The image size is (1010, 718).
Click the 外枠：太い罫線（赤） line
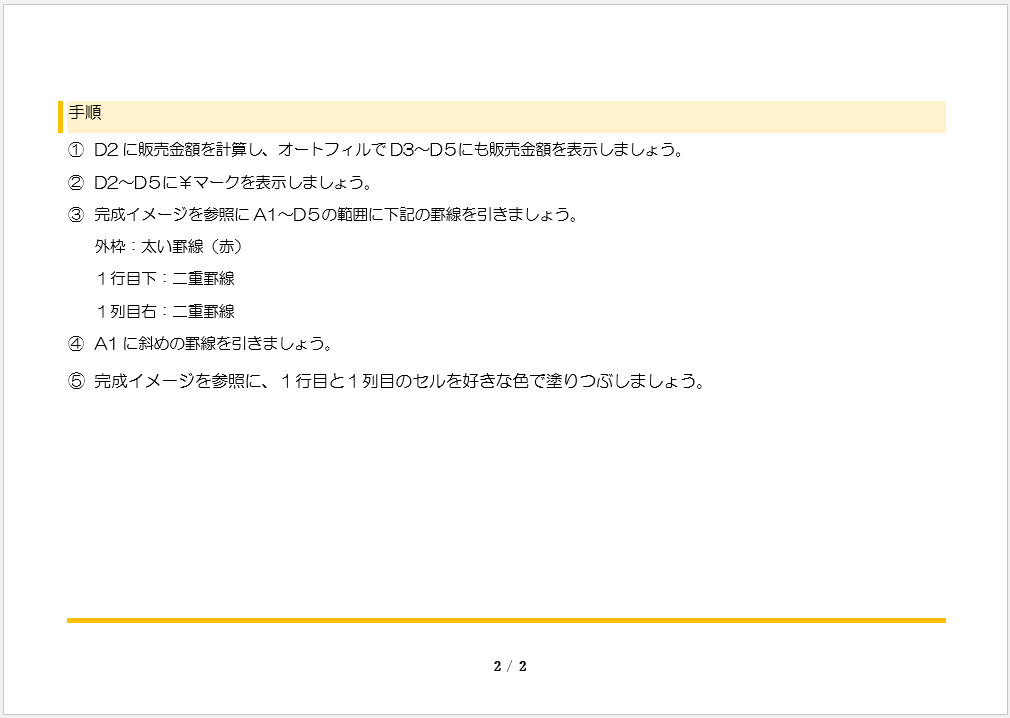pyautogui.click(x=169, y=247)
